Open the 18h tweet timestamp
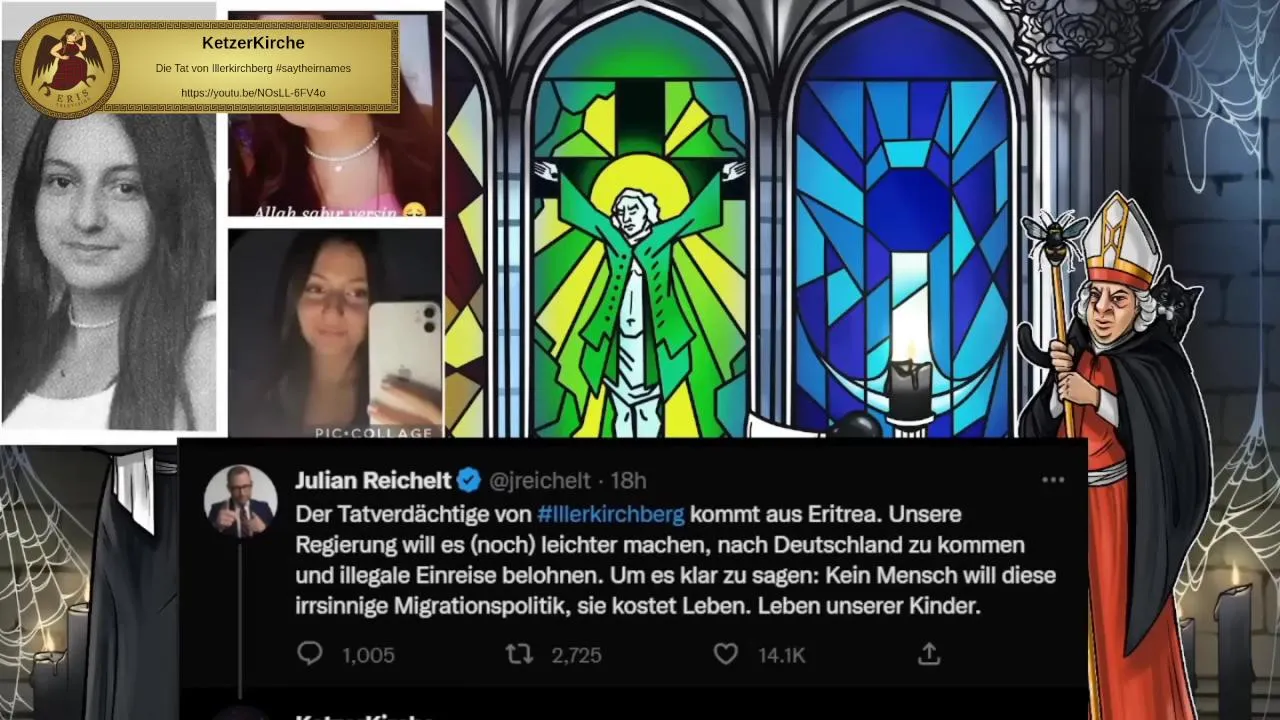1280x720 pixels. coord(628,481)
